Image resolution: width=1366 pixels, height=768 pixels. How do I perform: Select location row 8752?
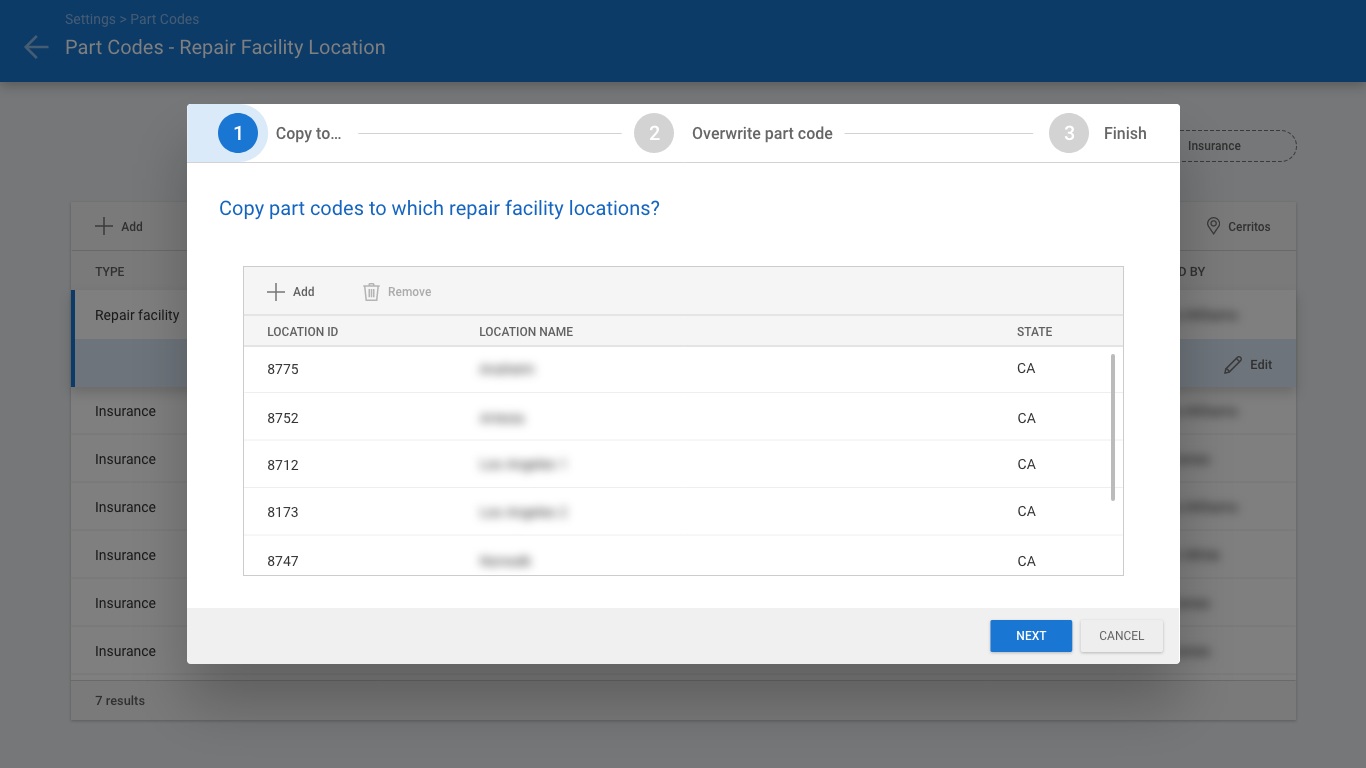(x=677, y=417)
